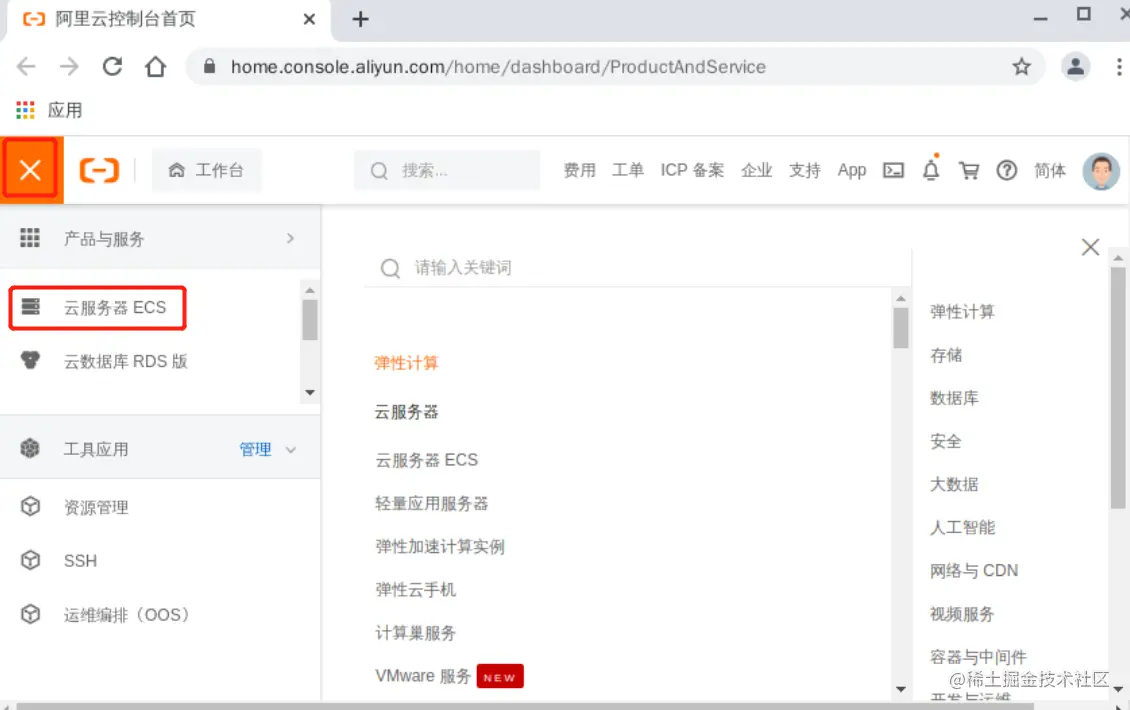Viewport: 1130px width, 710px height.
Task: Reload the page in Chrome
Action: coord(112,66)
